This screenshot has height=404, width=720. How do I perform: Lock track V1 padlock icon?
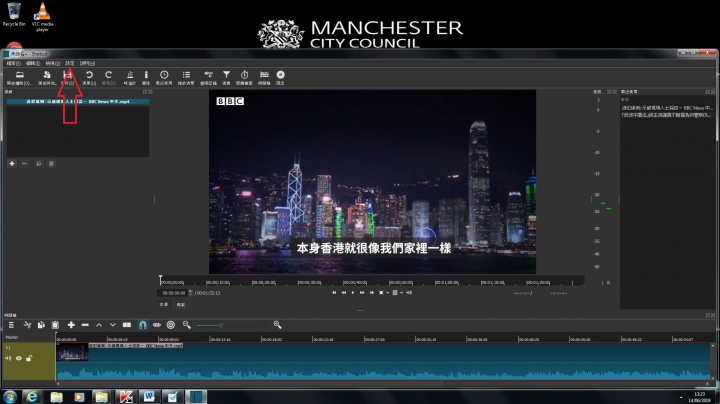[29, 358]
